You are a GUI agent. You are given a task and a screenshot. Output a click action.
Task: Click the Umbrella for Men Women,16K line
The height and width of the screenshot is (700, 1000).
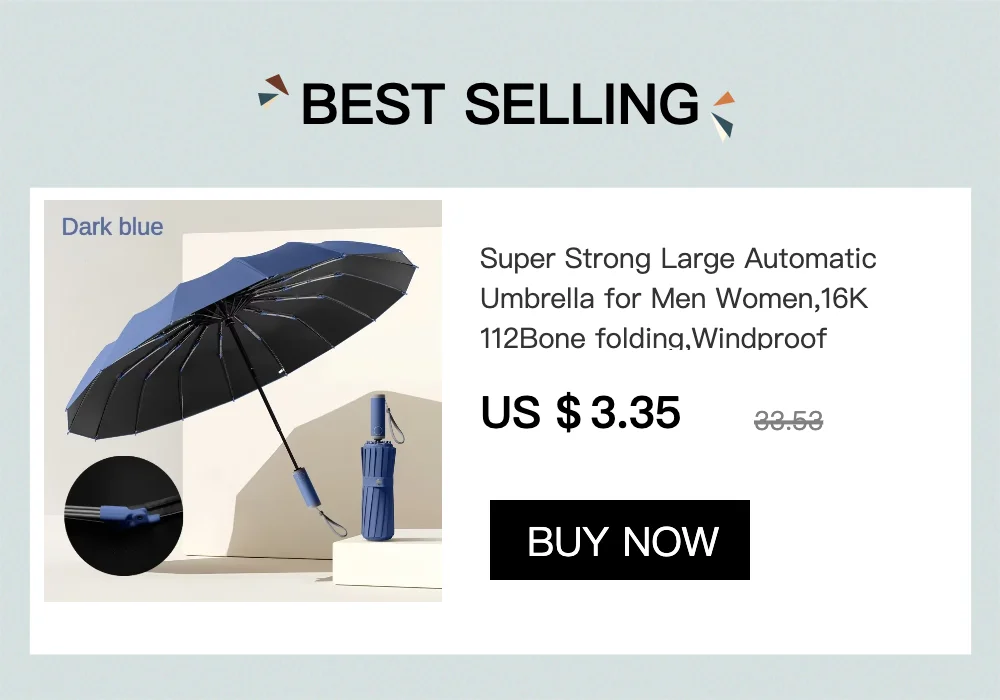pos(674,298)
